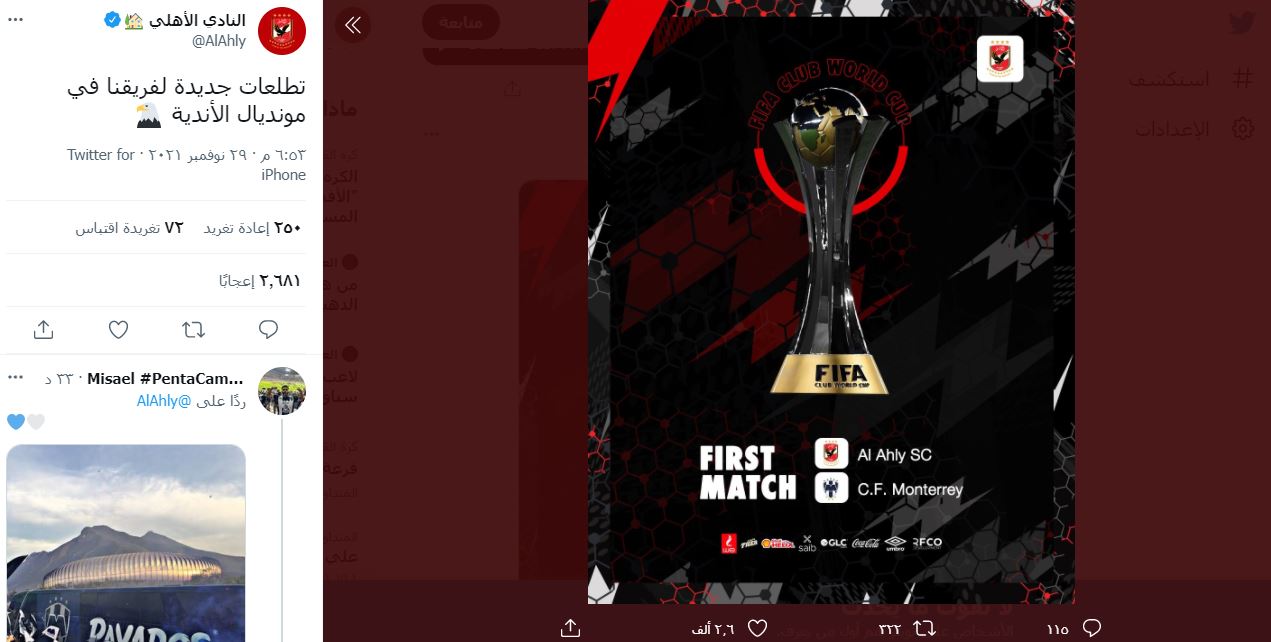Retweet using the icon below the photo
The width and height of the screenshot is (1271, 642).
click(925, 628)
